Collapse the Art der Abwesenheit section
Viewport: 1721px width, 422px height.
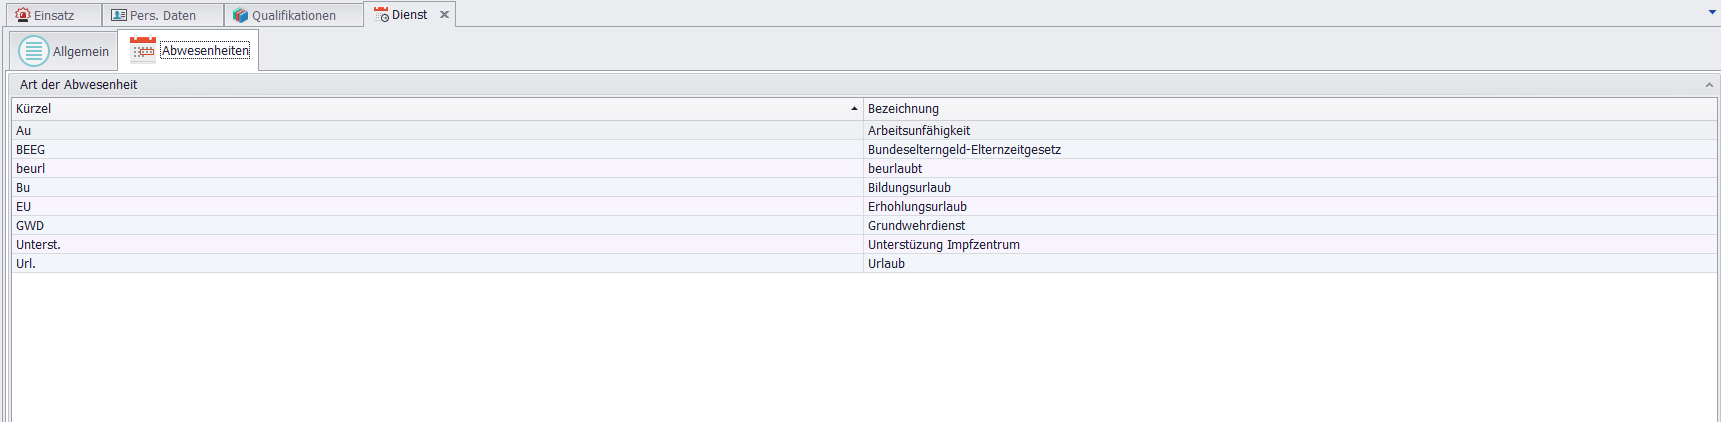1709,85
